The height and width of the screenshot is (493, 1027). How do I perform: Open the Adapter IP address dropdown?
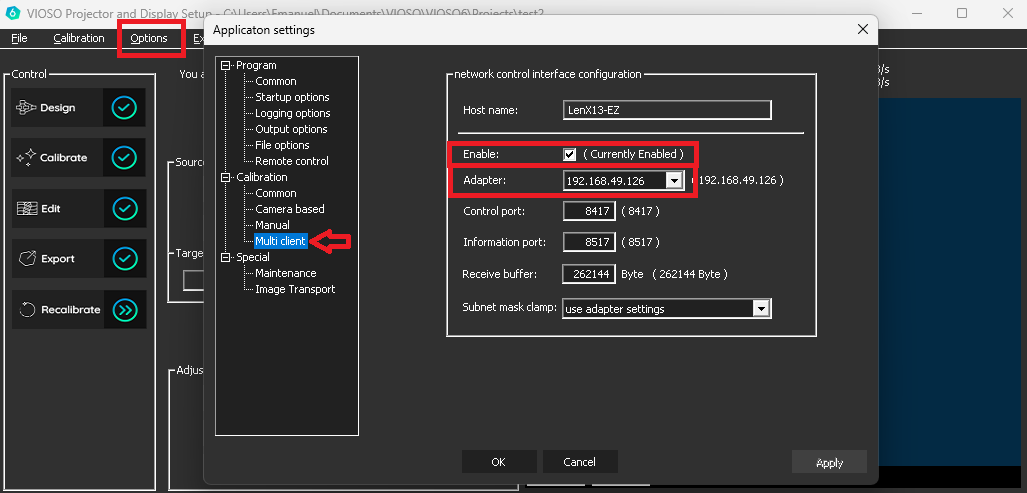click(674, 181)
